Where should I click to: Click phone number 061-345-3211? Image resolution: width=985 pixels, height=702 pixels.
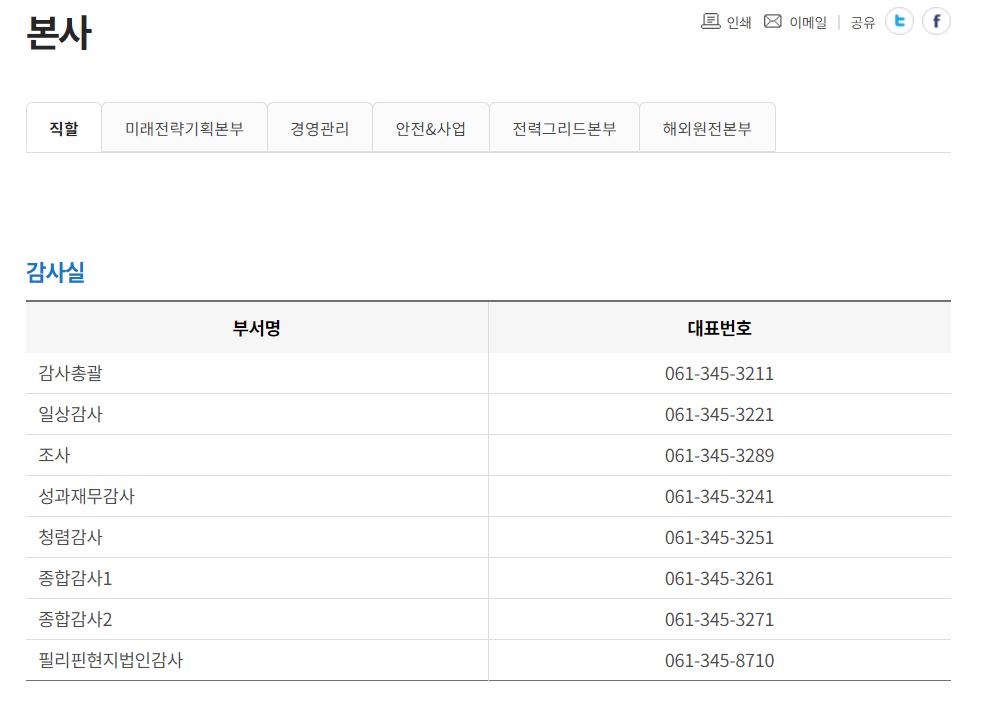tap(719, 373)
